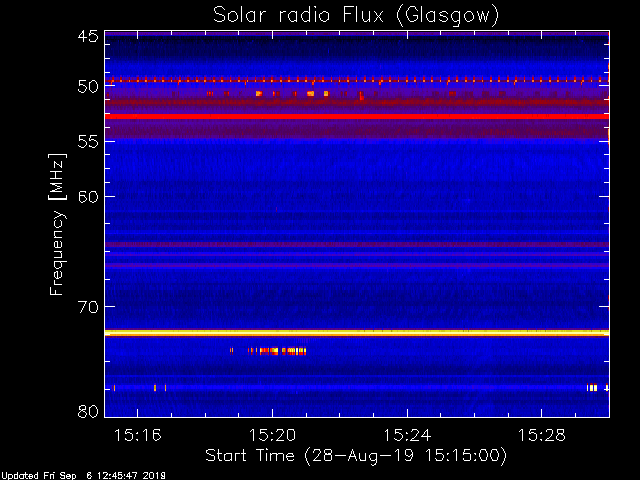The image size is (640, 480).
Task: Click the 45 frequency tick label
Action: pos(88,36)
